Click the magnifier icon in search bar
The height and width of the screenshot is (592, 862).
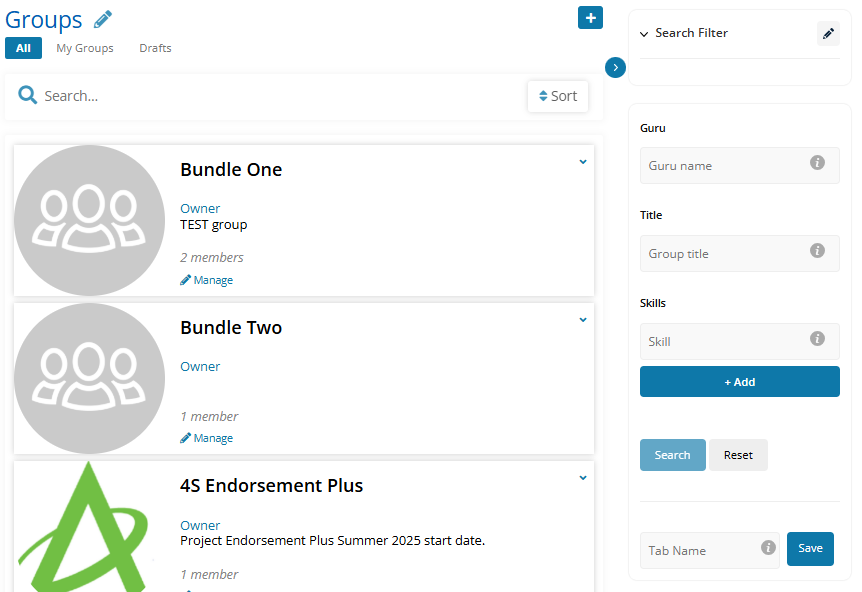tap(27, 95)
